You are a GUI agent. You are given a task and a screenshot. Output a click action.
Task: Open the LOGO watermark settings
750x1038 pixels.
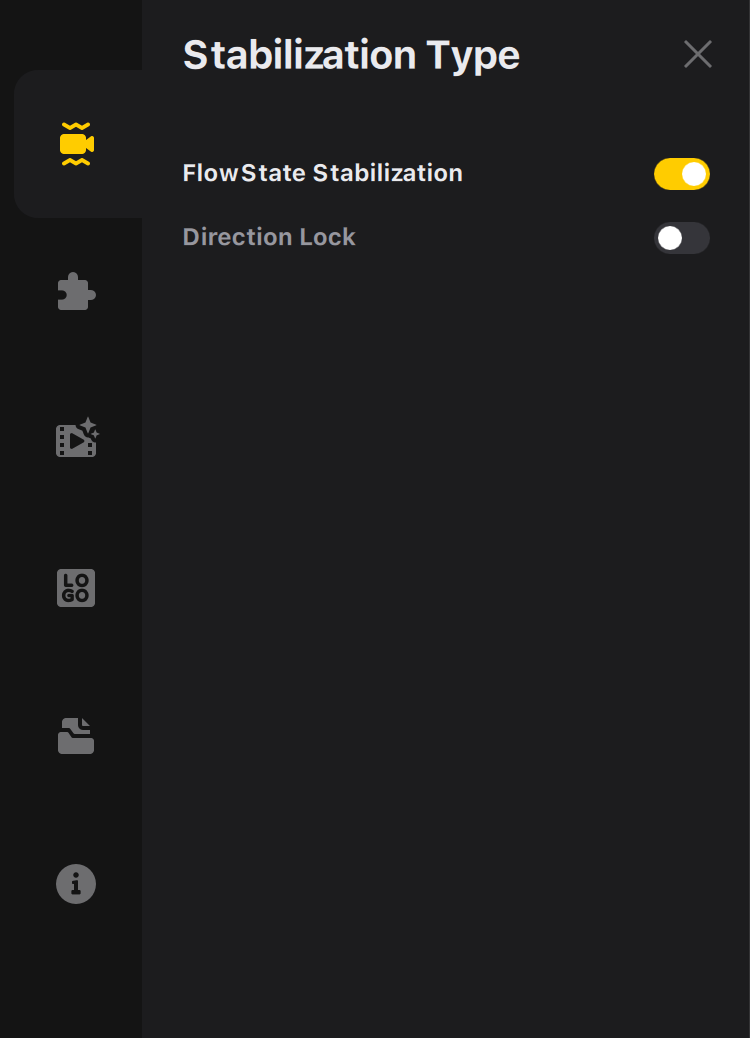pyautogui.click(x=76, y=588)
